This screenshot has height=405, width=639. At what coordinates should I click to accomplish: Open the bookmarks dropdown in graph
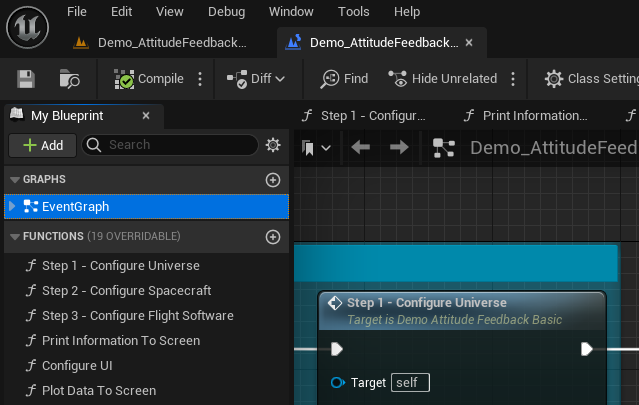[x=316, y=147]
